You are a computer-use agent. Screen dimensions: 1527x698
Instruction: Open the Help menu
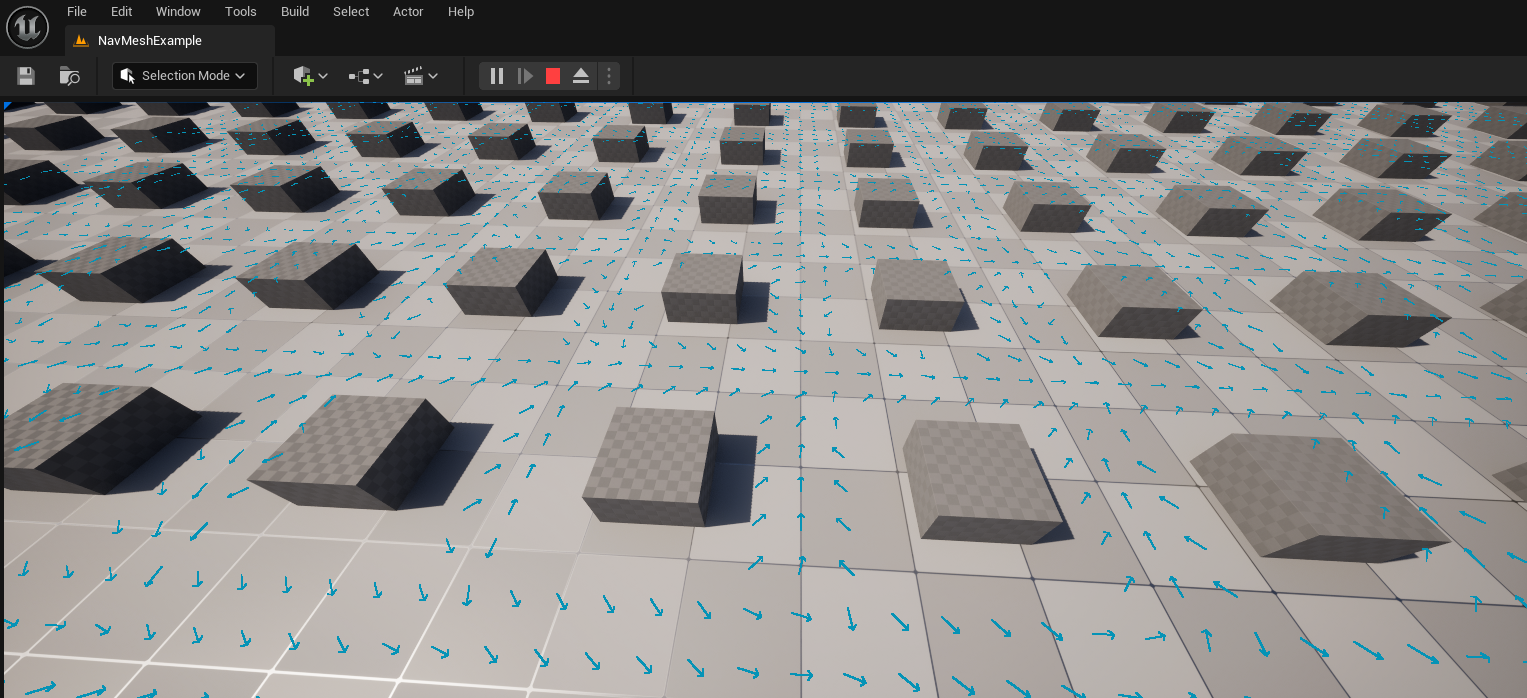pos(461,12)
